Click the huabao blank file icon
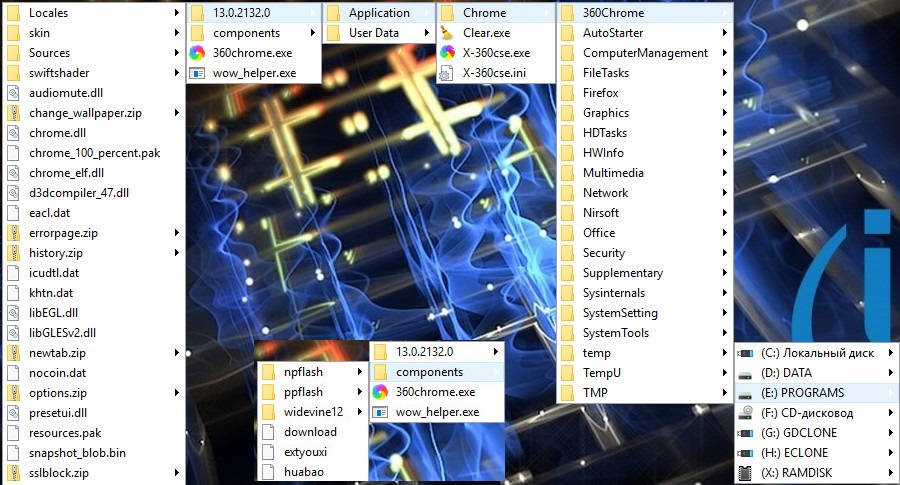 tap(268, 472)
